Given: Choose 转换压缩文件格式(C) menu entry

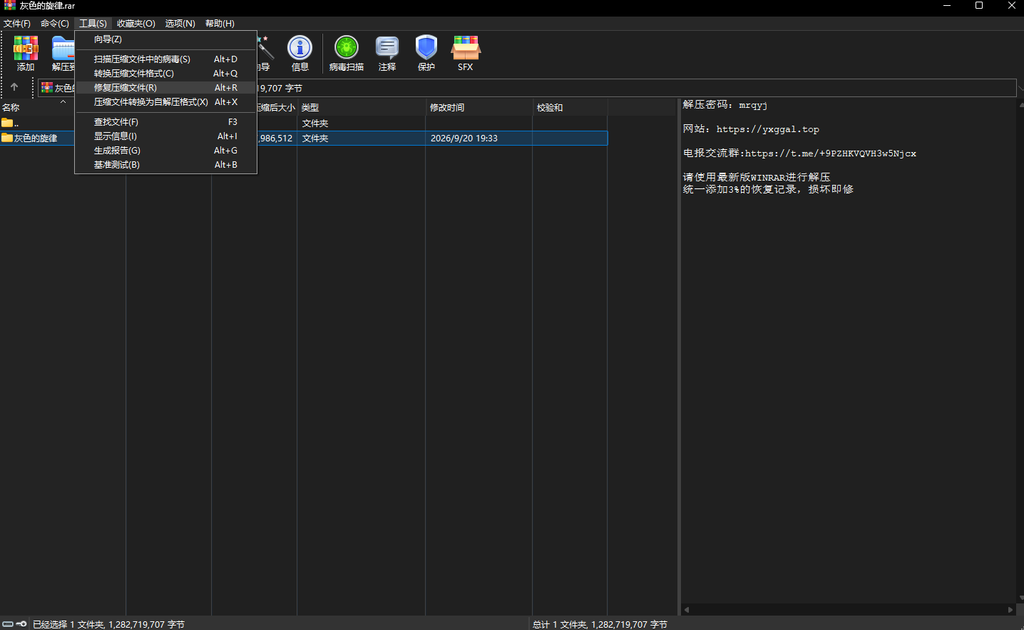Looking at the screenshot, I should pos(166,73).
